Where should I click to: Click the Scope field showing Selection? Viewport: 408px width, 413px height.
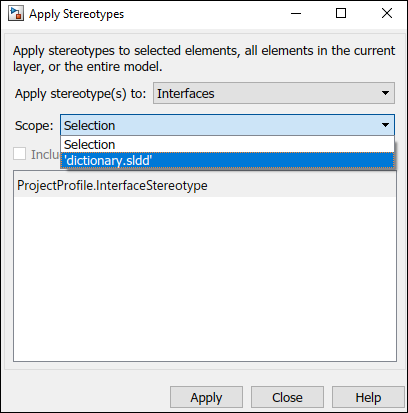point(227,125)
